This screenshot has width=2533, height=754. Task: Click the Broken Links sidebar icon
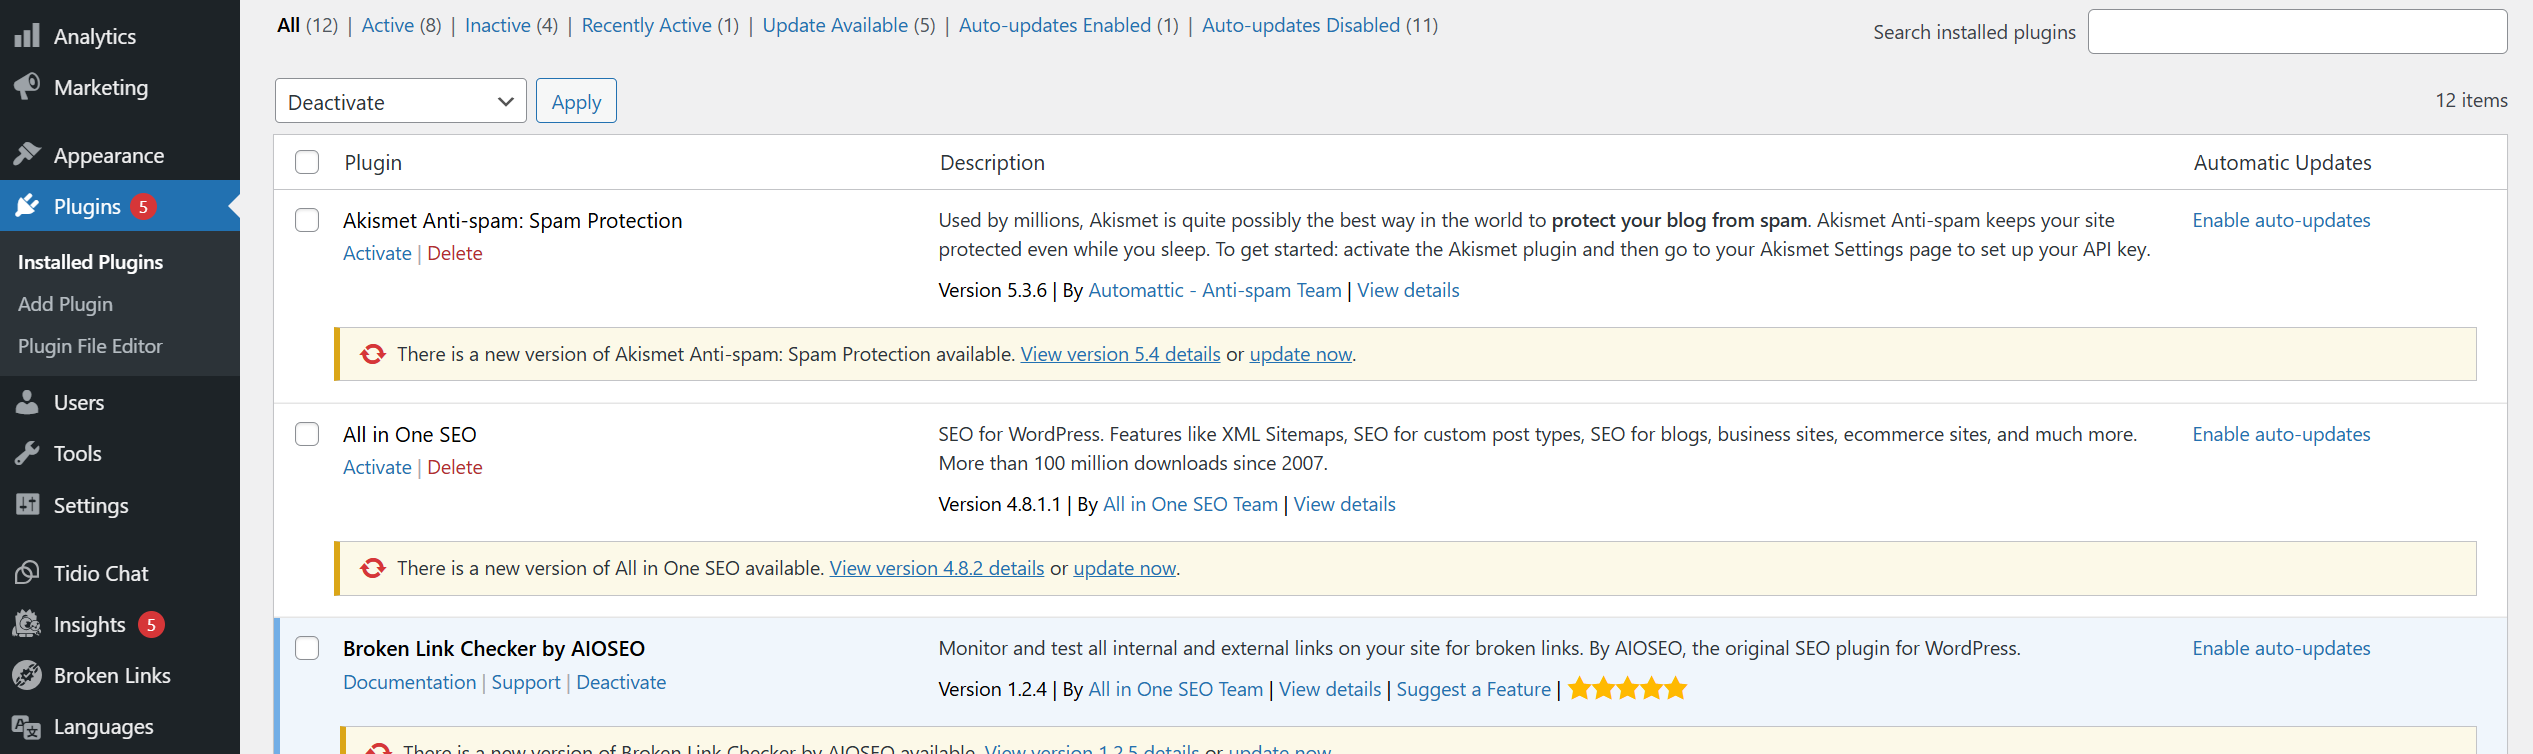tap(27, 675)
